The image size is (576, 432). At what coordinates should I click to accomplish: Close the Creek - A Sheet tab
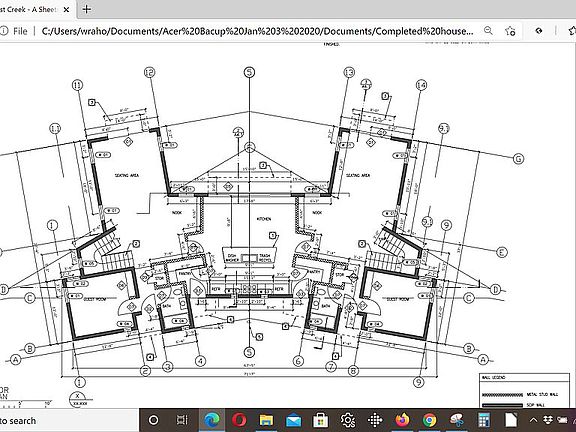66,10
